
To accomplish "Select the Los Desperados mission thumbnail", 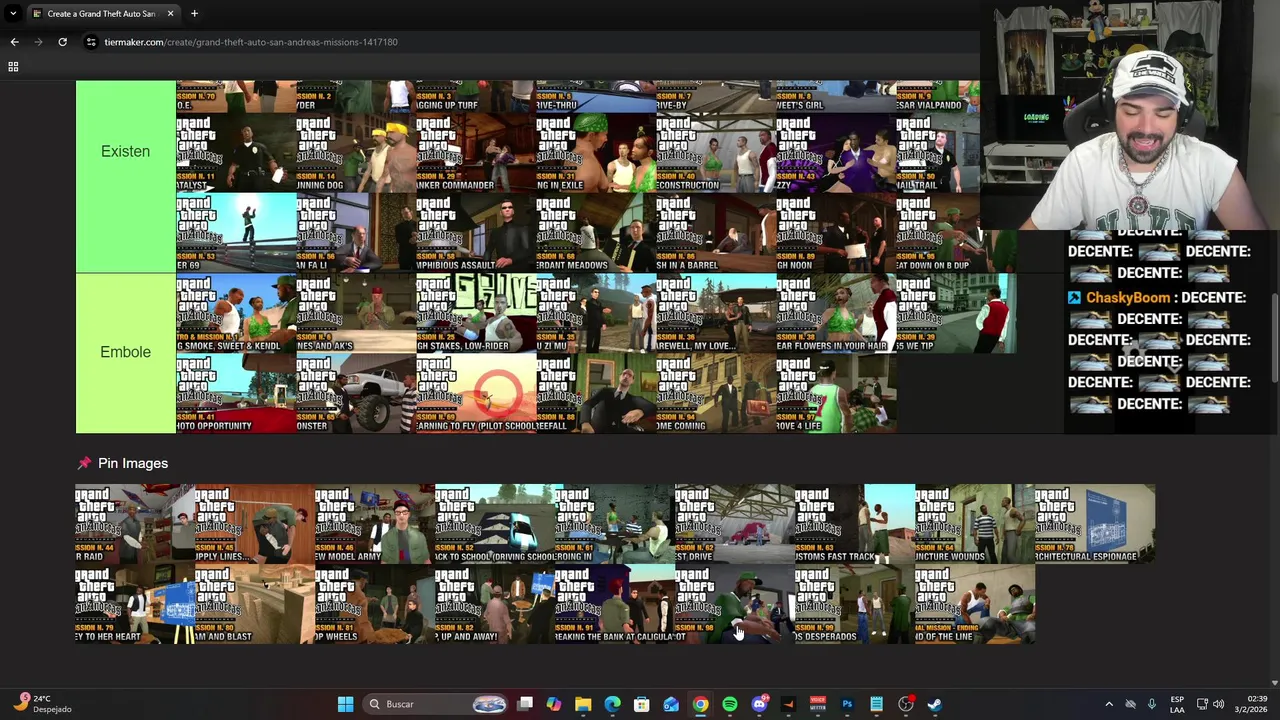I will 855,604.
